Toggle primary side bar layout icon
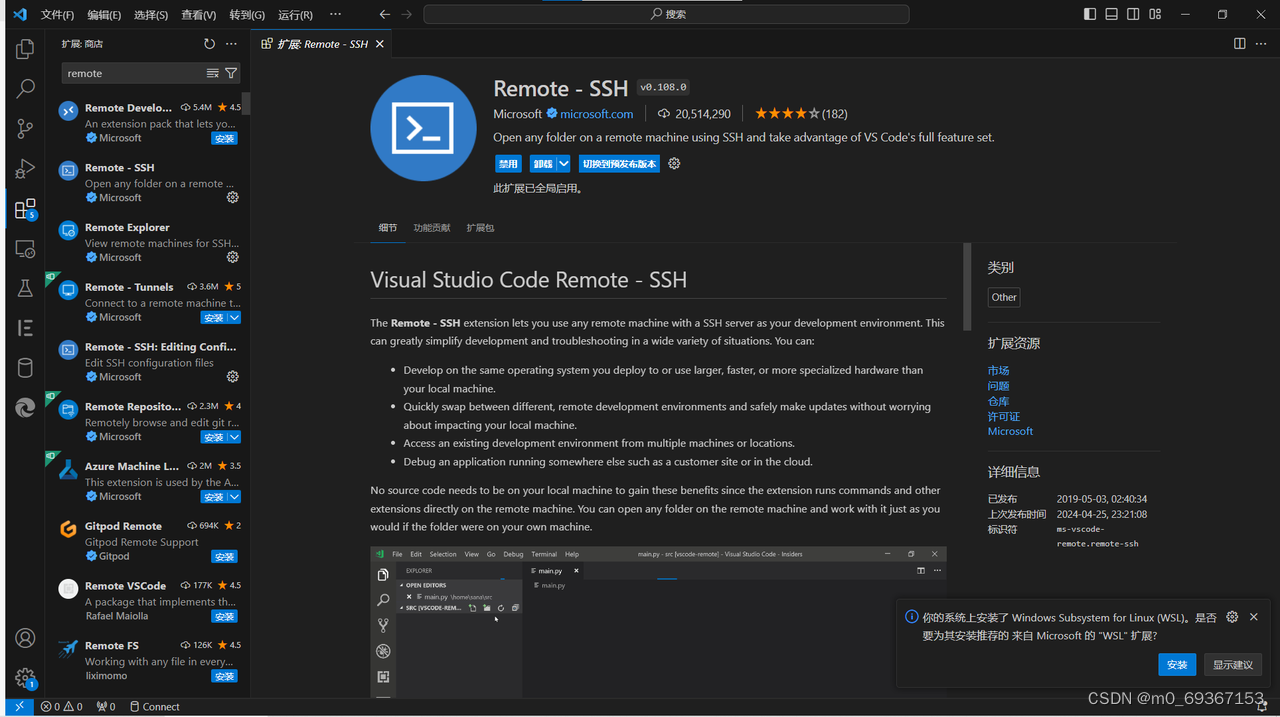 click(1090, 14)
